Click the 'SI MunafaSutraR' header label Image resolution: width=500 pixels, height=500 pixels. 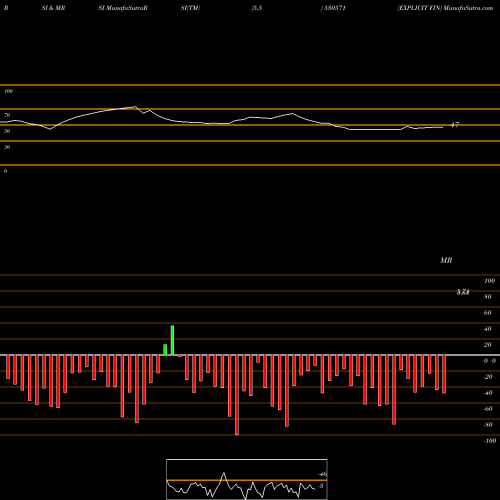123,8
